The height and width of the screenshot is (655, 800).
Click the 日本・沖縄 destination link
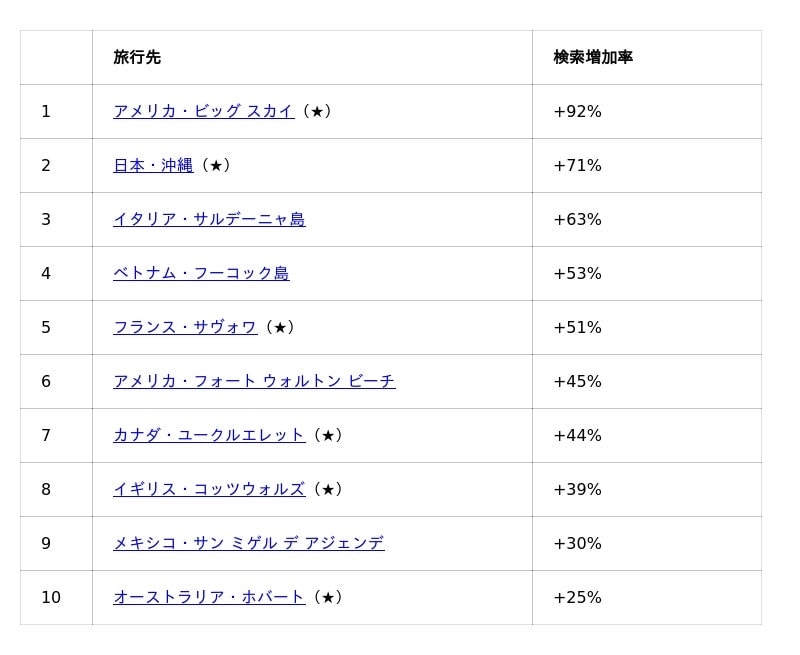pyautogui.click(x=153, y=166)
